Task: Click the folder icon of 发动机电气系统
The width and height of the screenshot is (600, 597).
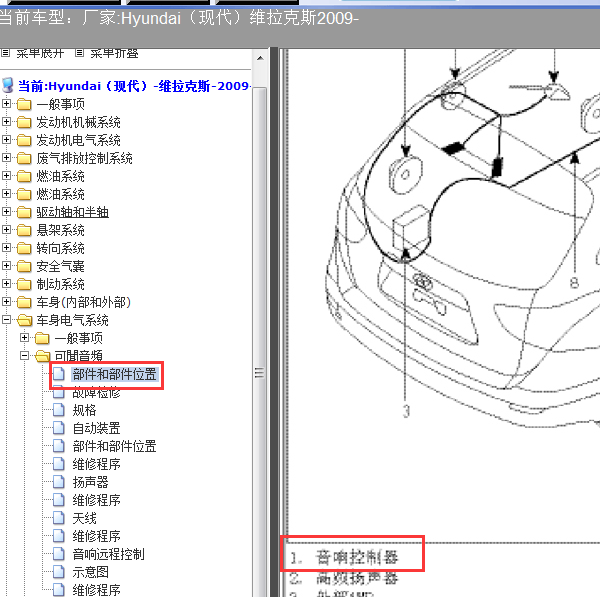Action: [24, 140]
